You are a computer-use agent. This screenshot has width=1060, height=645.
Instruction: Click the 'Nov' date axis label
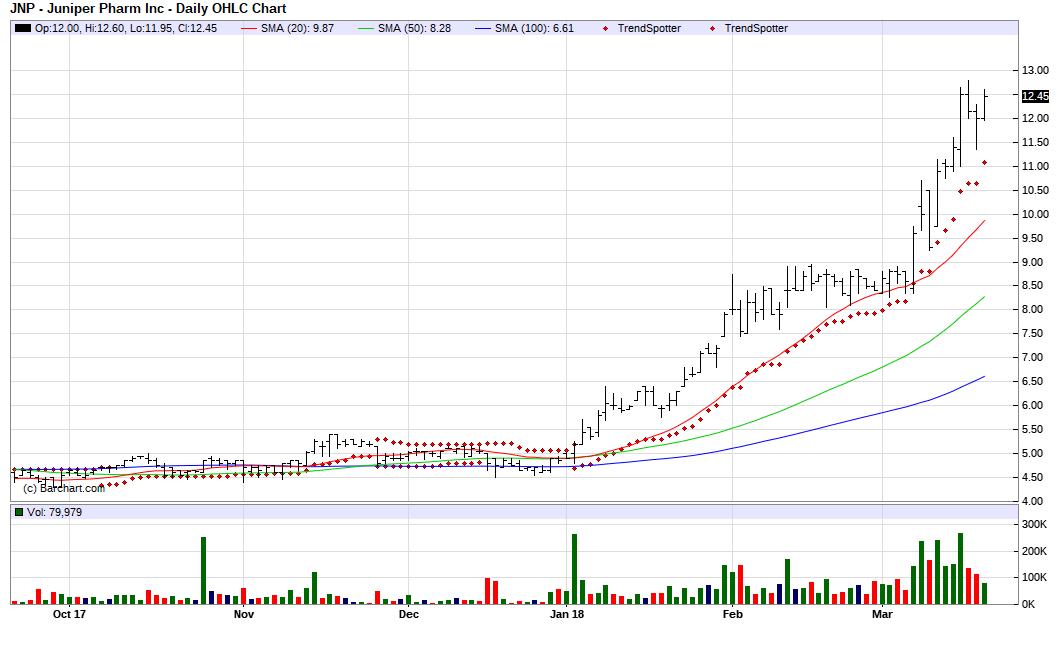(243, 615)
